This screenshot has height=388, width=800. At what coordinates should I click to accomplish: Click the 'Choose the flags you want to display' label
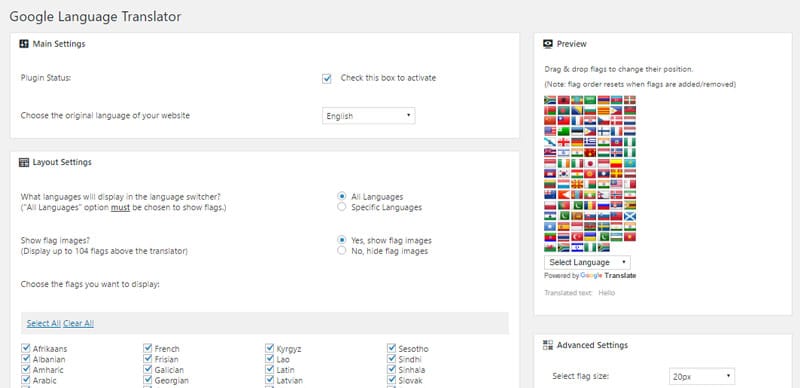coord(90,284)
